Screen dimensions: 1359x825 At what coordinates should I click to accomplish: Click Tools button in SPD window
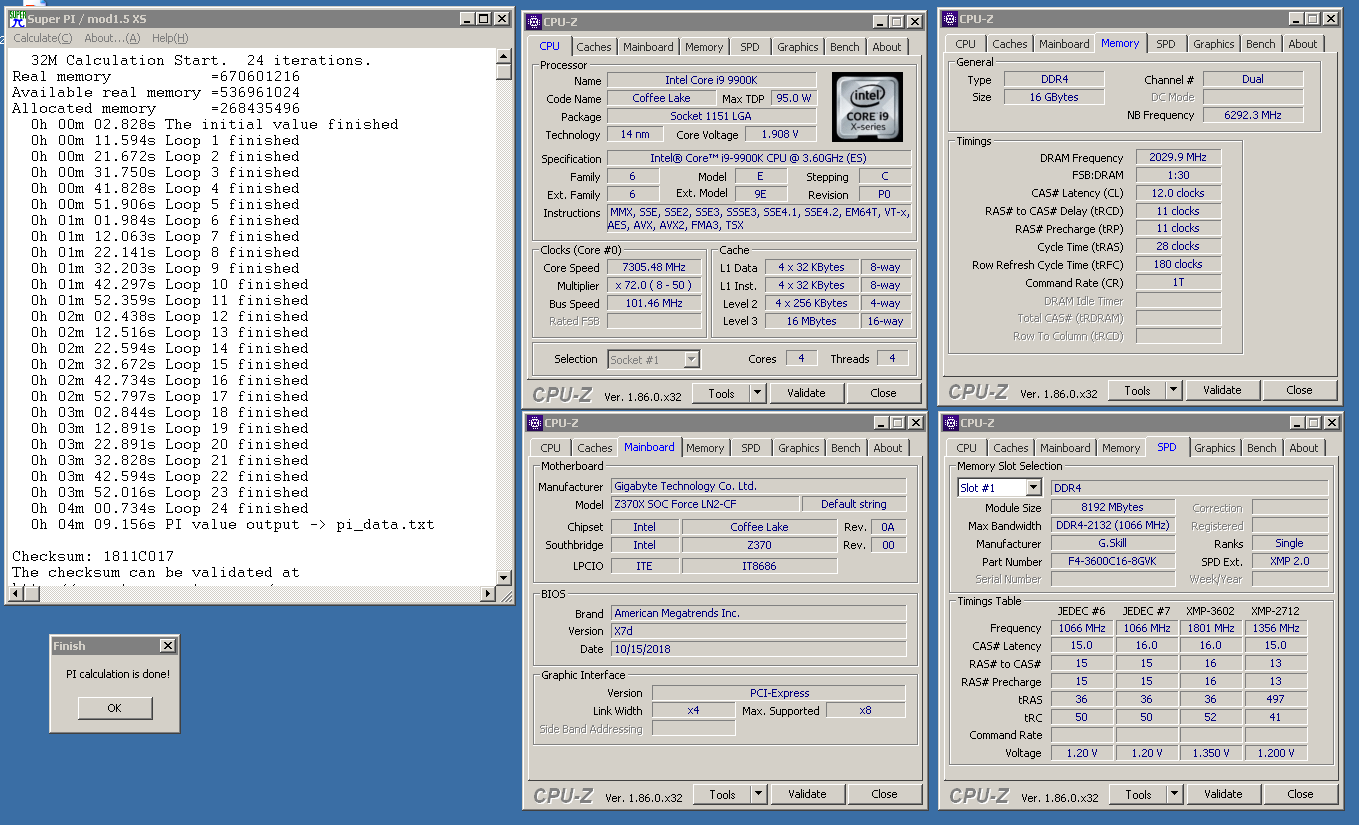point(1138,794)
